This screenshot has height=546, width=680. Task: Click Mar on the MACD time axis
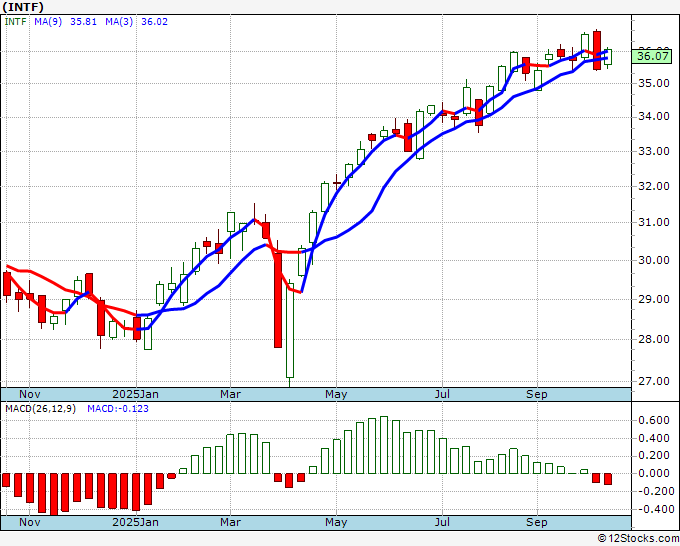click(x=230, y=522)
